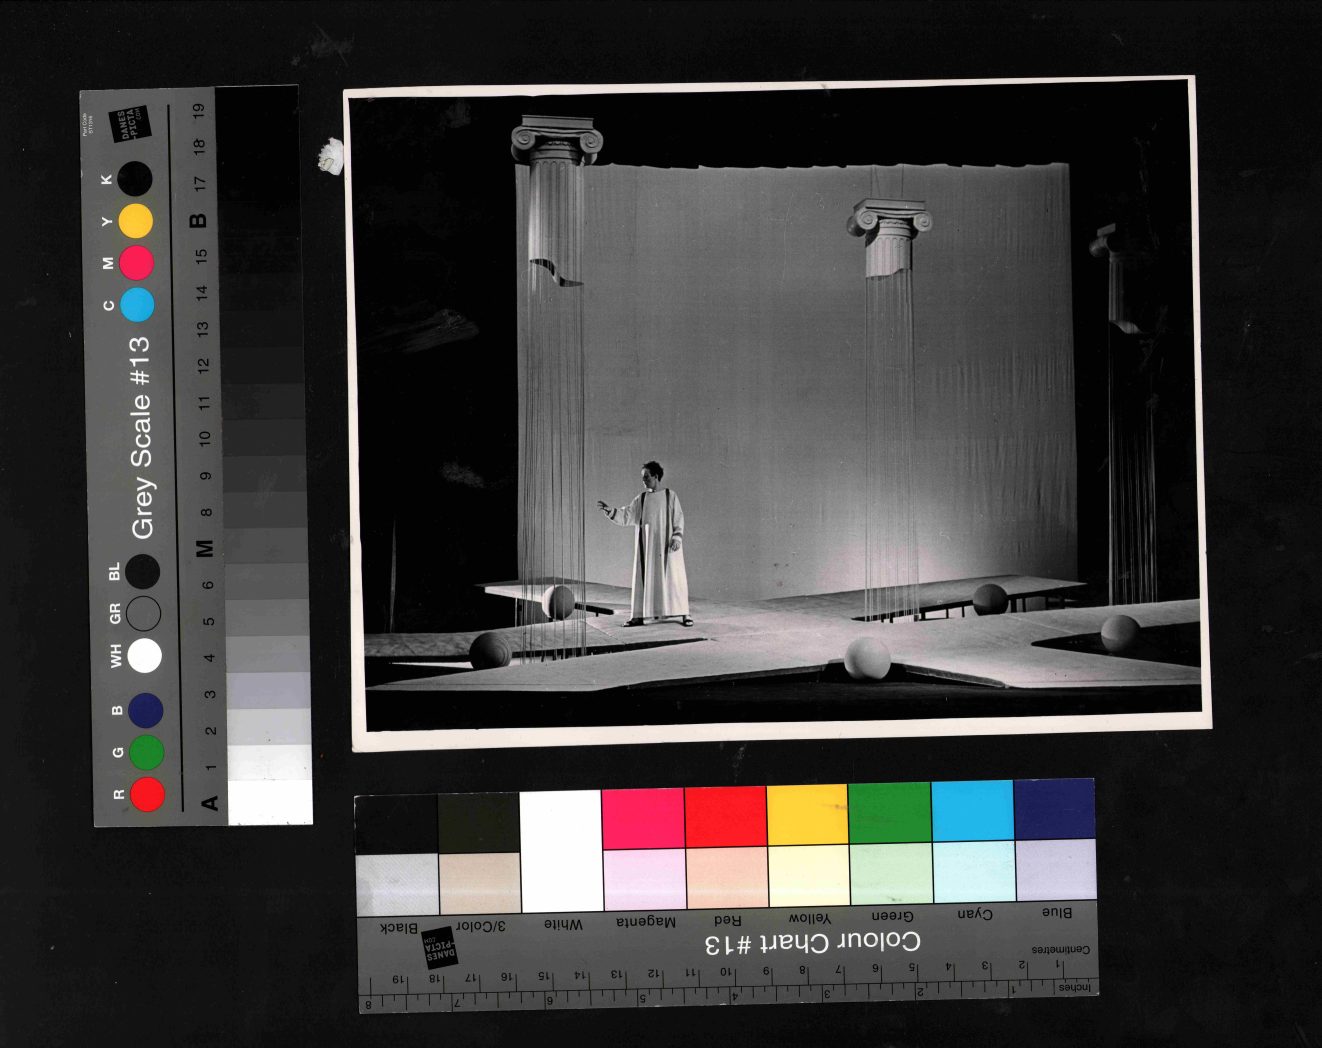Select the pale pink magenta tint swatch
Screen dimensions: 1322x1048
[644, 879]
